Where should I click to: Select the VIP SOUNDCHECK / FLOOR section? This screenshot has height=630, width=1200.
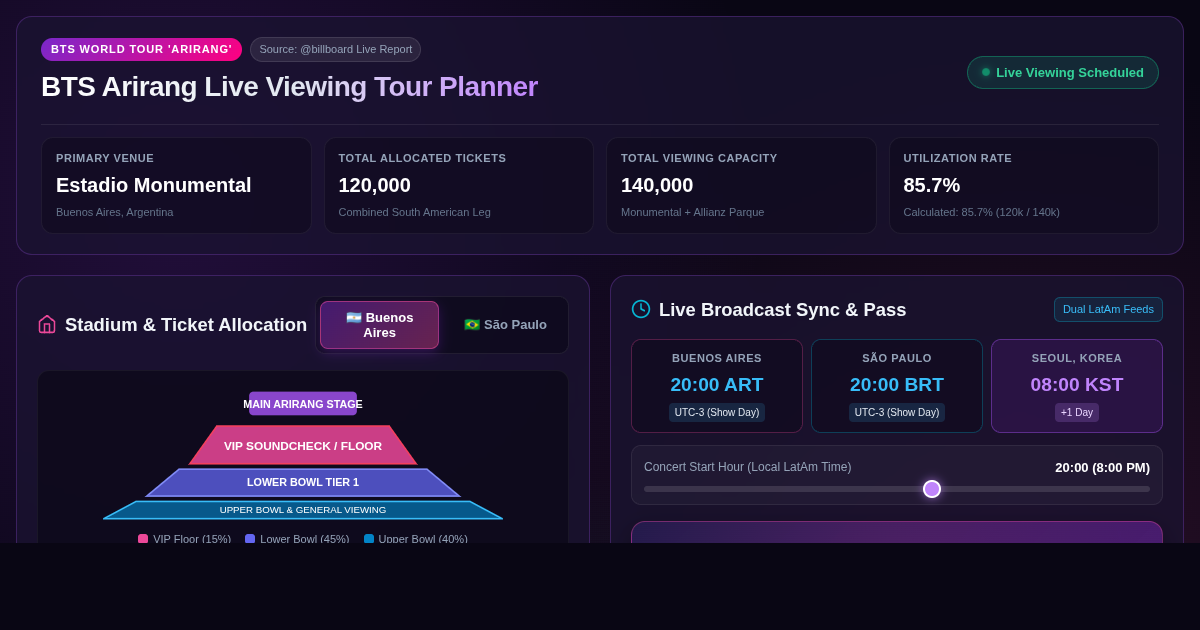[303, 445]
